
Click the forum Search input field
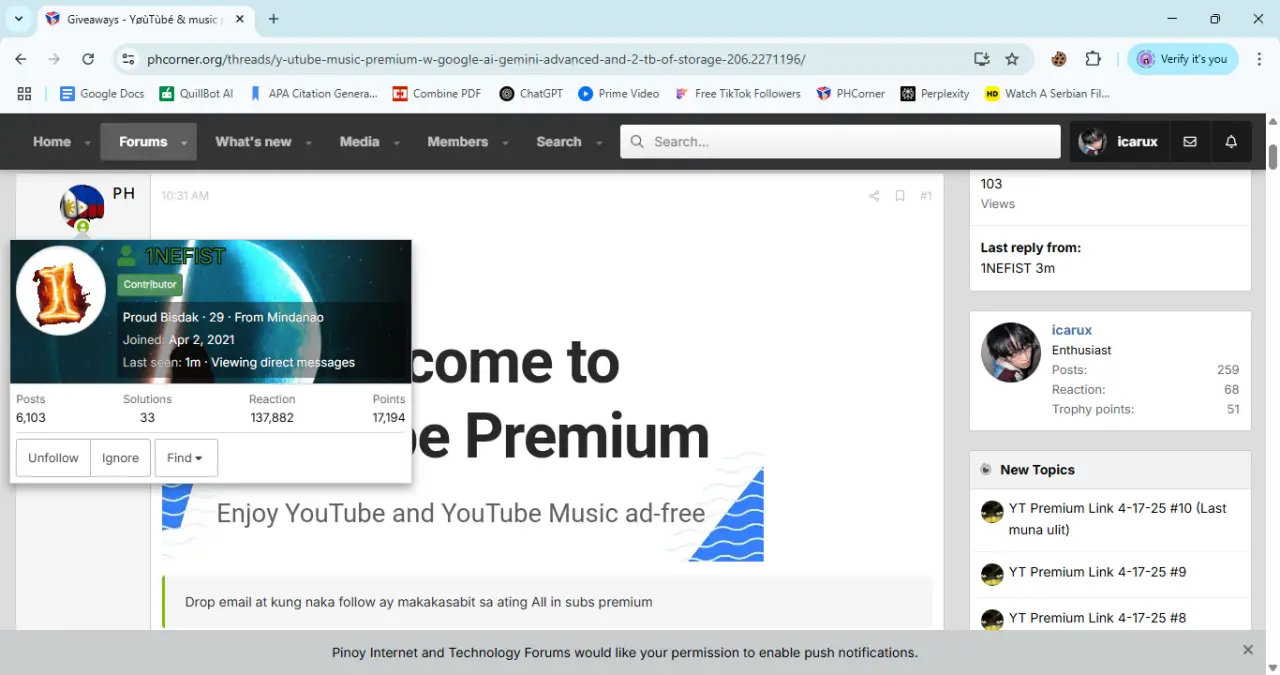pos(840,142)
